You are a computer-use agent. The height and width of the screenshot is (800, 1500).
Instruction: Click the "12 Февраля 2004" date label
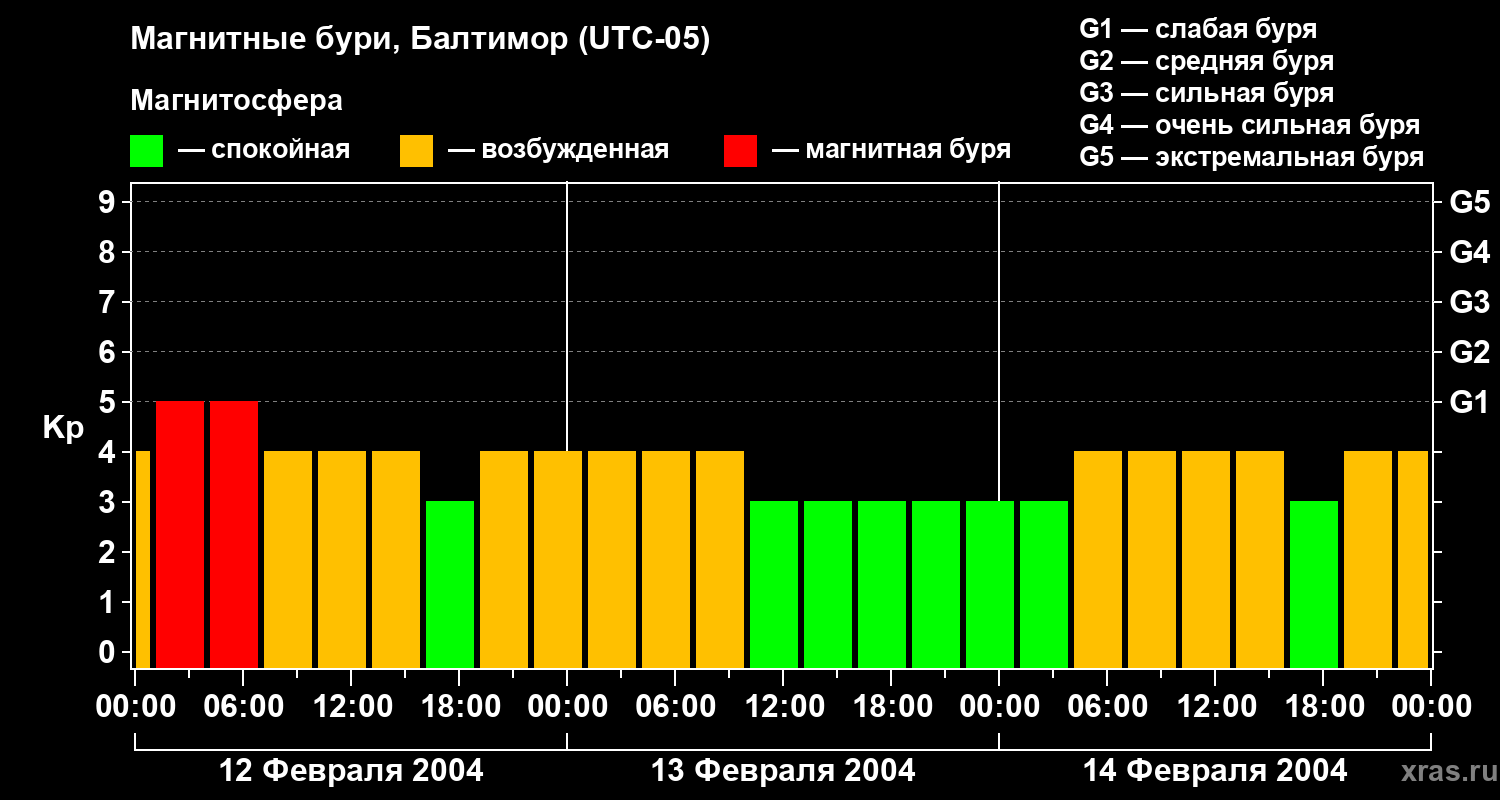click(350, 771)
